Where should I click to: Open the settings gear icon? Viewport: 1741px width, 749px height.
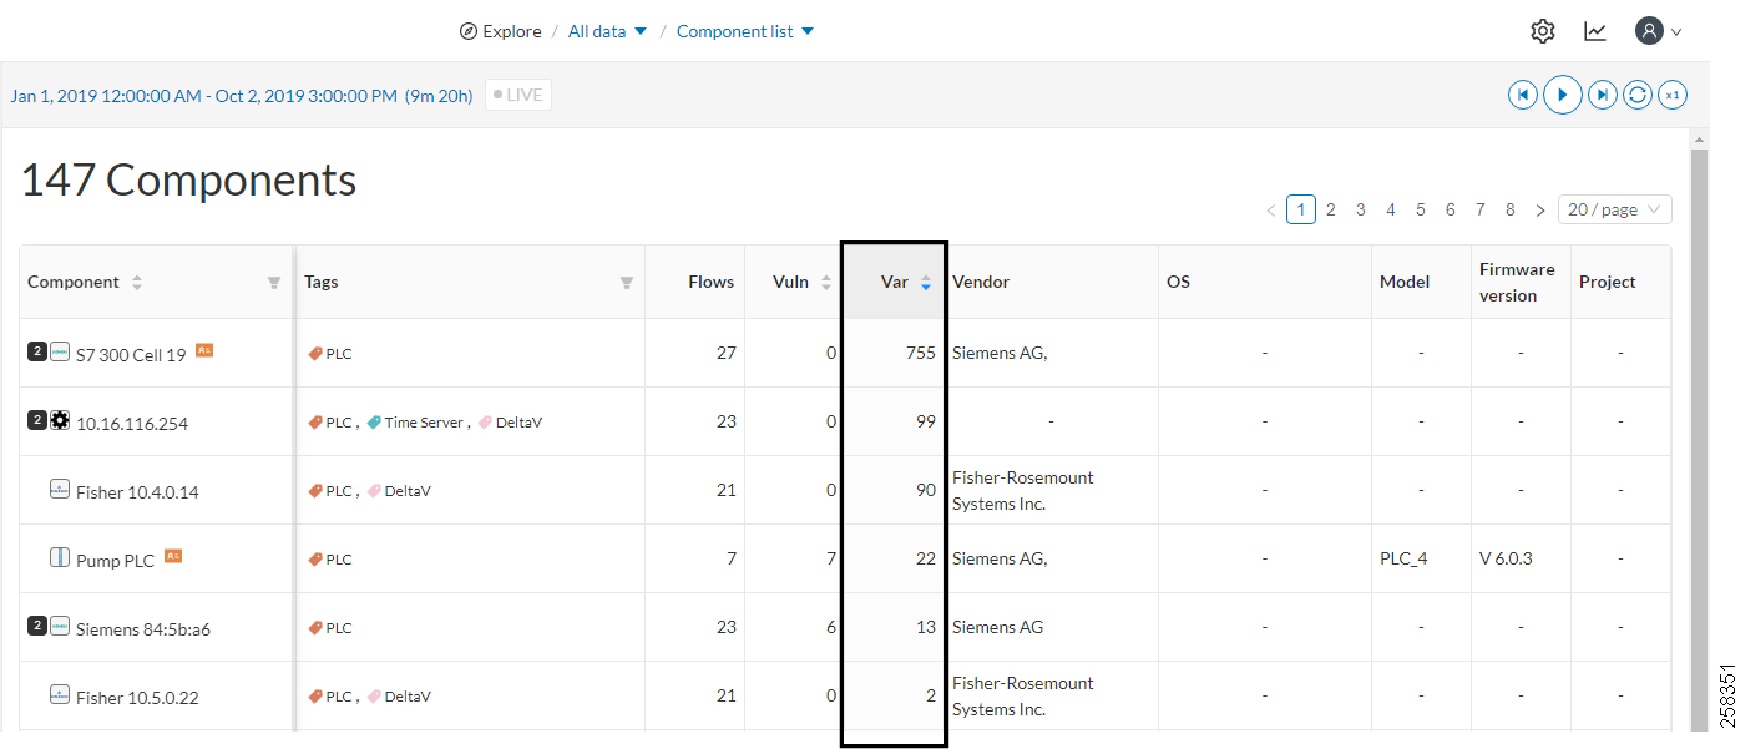pos(1543,31)
